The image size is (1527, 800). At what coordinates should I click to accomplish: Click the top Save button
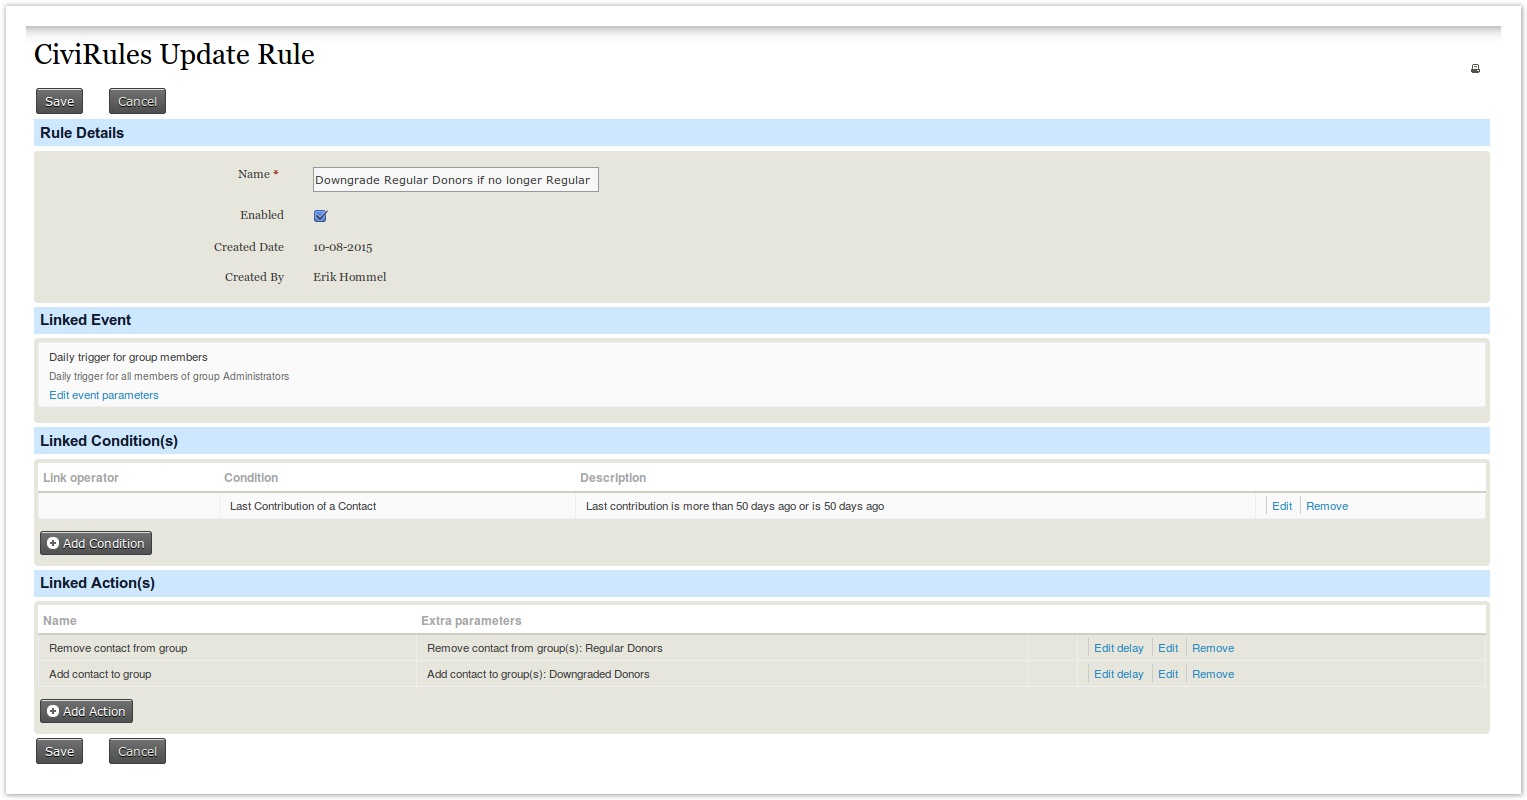tap(60, 101)
